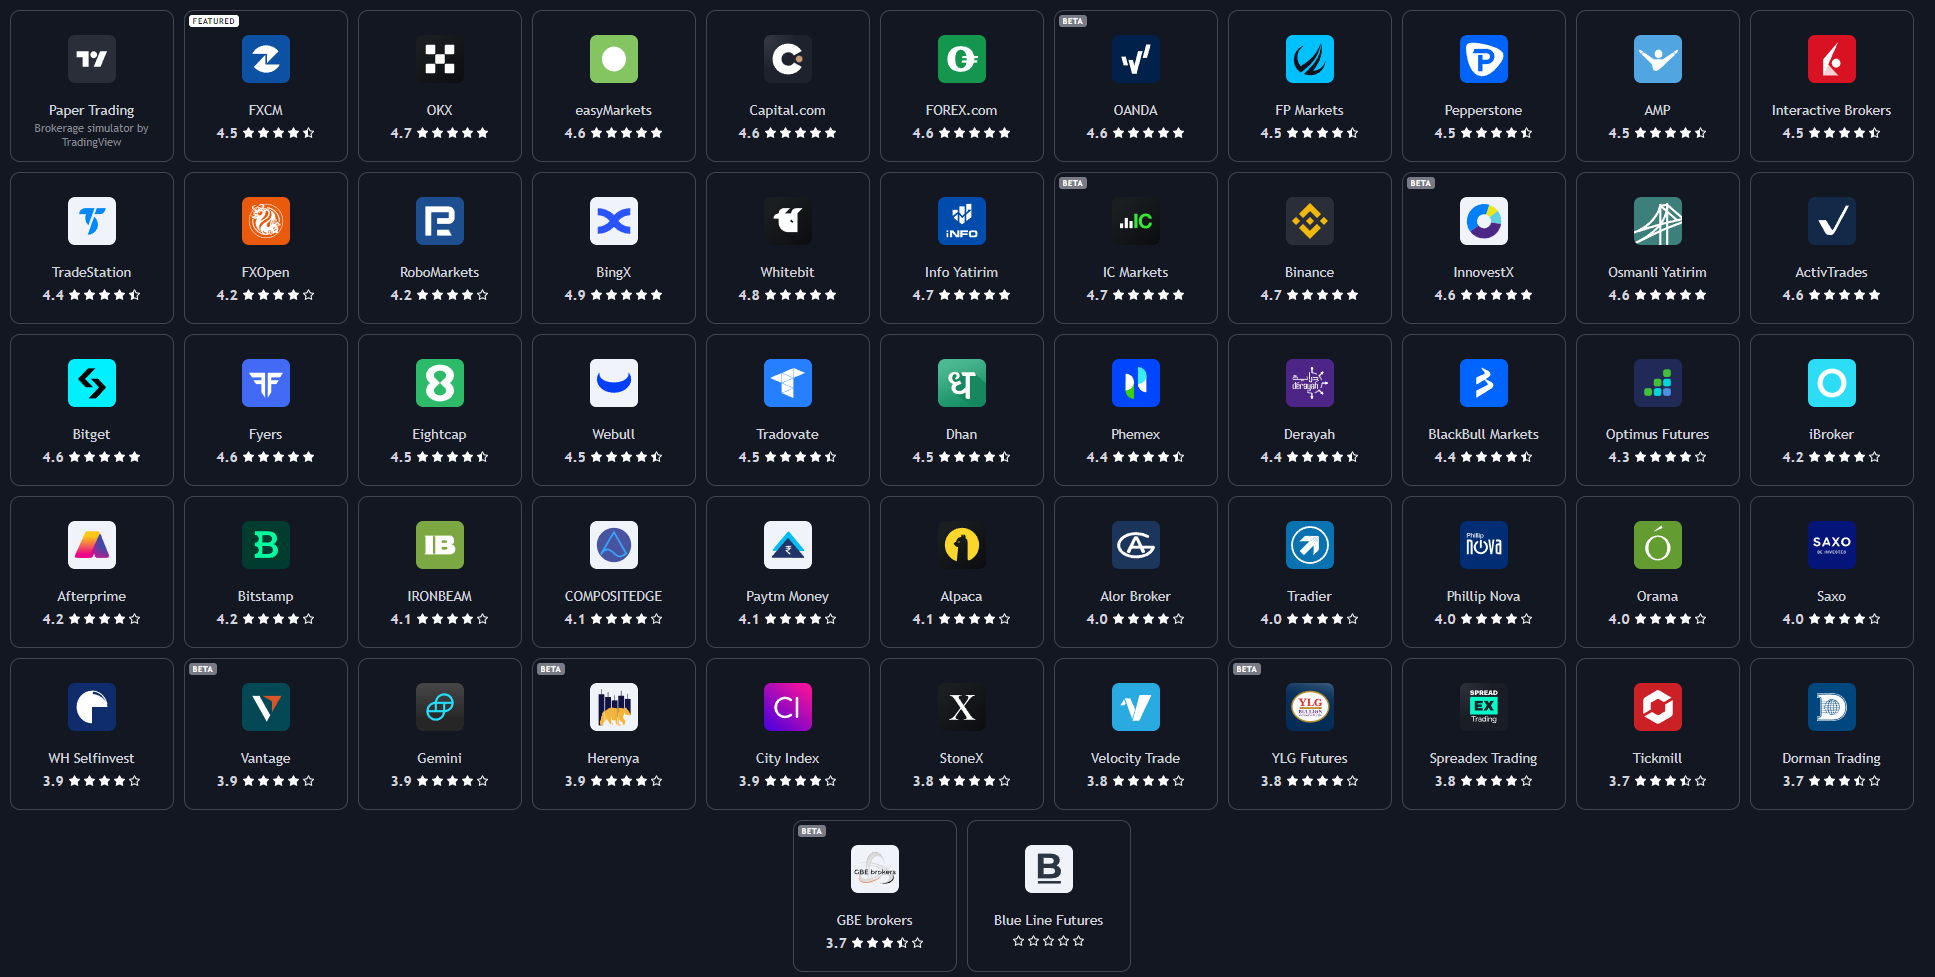The height and width of the screenshot is (977, 1935).
Task: Open the Interactive Brokers red icon
Action: click(1832, 59)
